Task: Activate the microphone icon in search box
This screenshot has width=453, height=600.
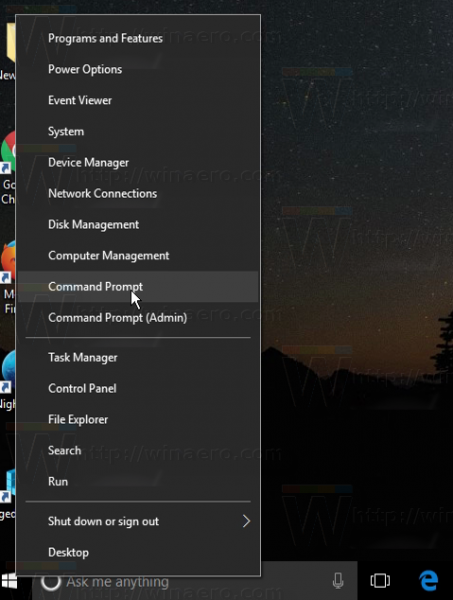Action: 337,581
